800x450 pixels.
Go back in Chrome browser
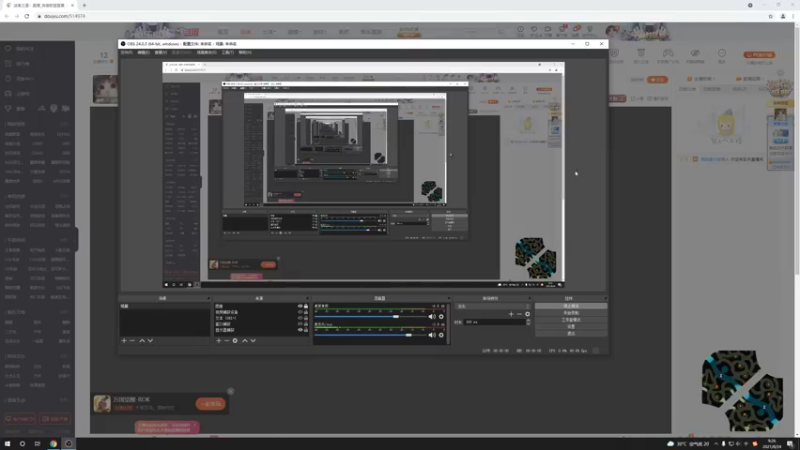pos(7,16)
